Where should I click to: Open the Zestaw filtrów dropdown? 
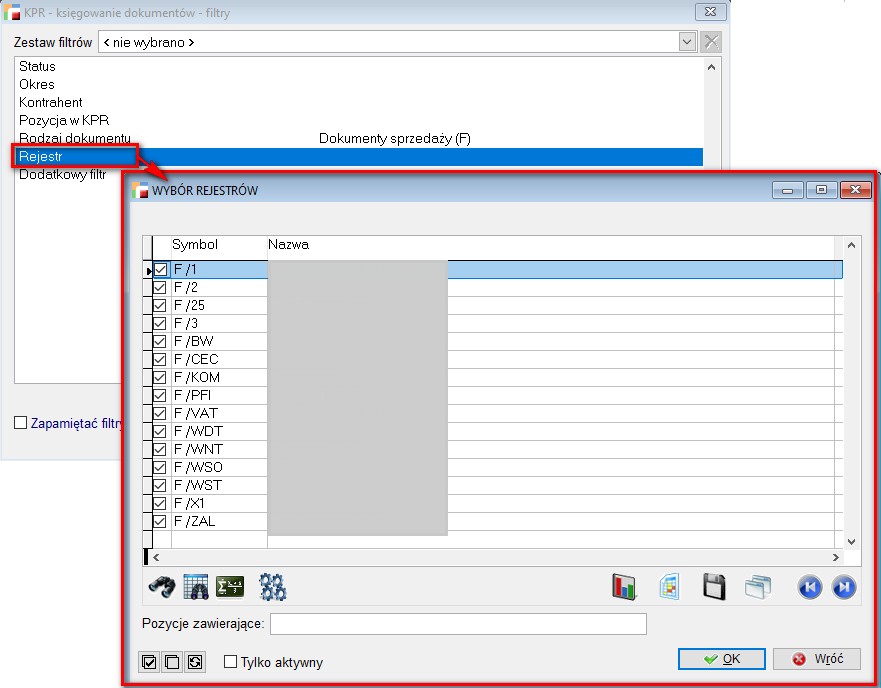687,42
